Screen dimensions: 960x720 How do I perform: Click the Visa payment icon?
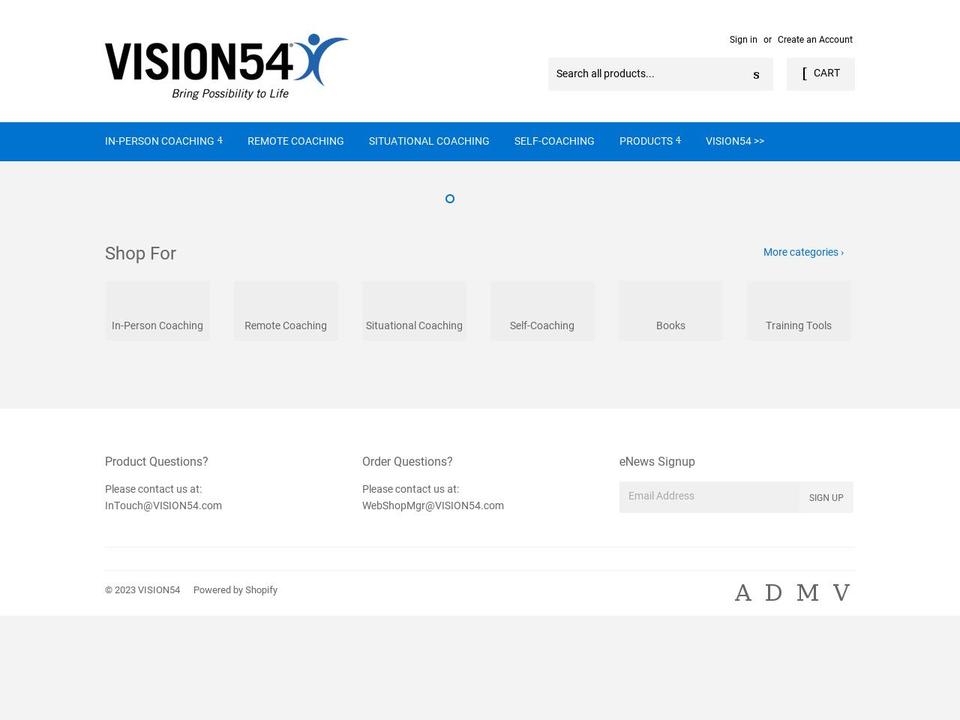click(x=841, y=593)
